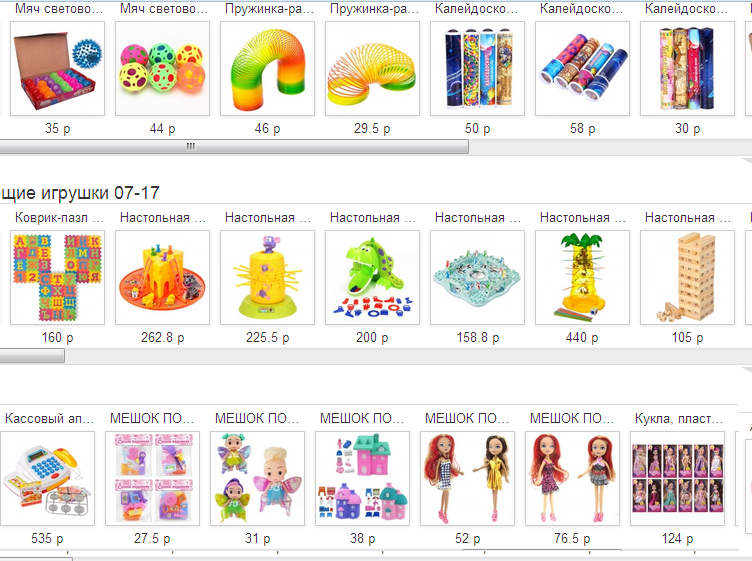Screen dimensions: 752x561
Task: Click the '52 р' price
Action: pyautogui.click(x=468, y=538)
